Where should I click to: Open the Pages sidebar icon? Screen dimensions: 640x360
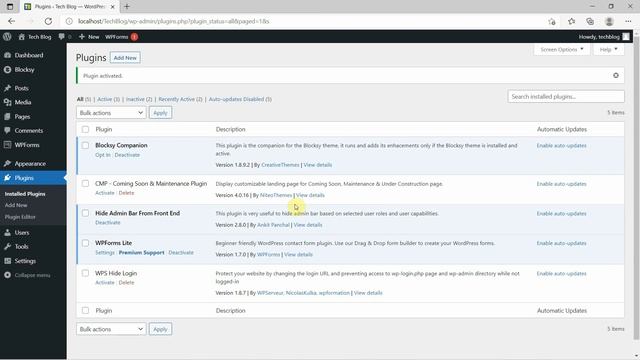tap(7, 117)
